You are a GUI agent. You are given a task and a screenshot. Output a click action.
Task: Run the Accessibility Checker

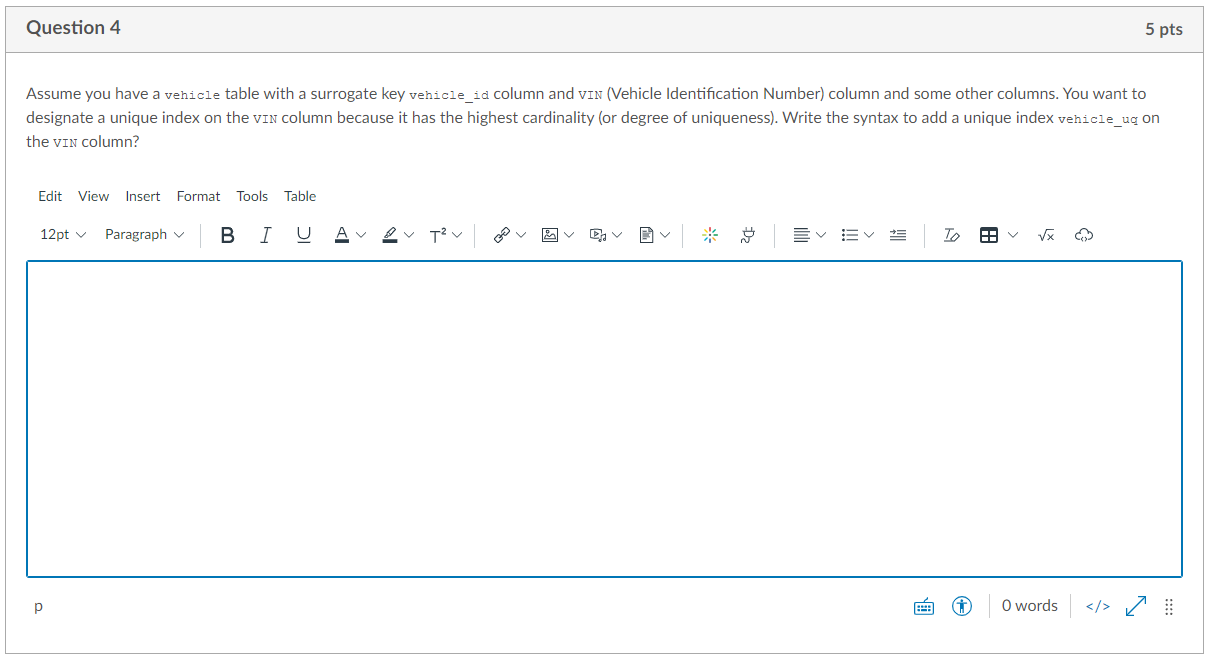961,606
